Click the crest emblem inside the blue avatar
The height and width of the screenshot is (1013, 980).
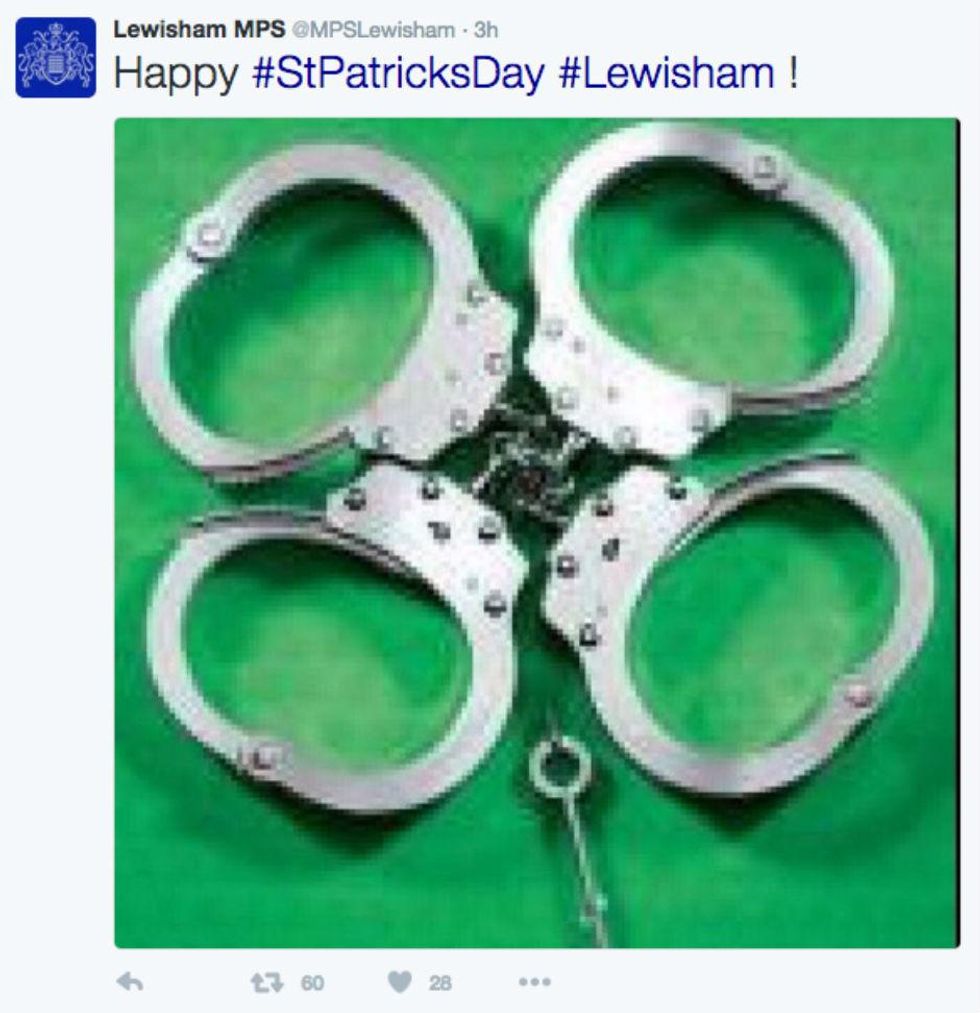pyautogui.click(x=56, y=56)
